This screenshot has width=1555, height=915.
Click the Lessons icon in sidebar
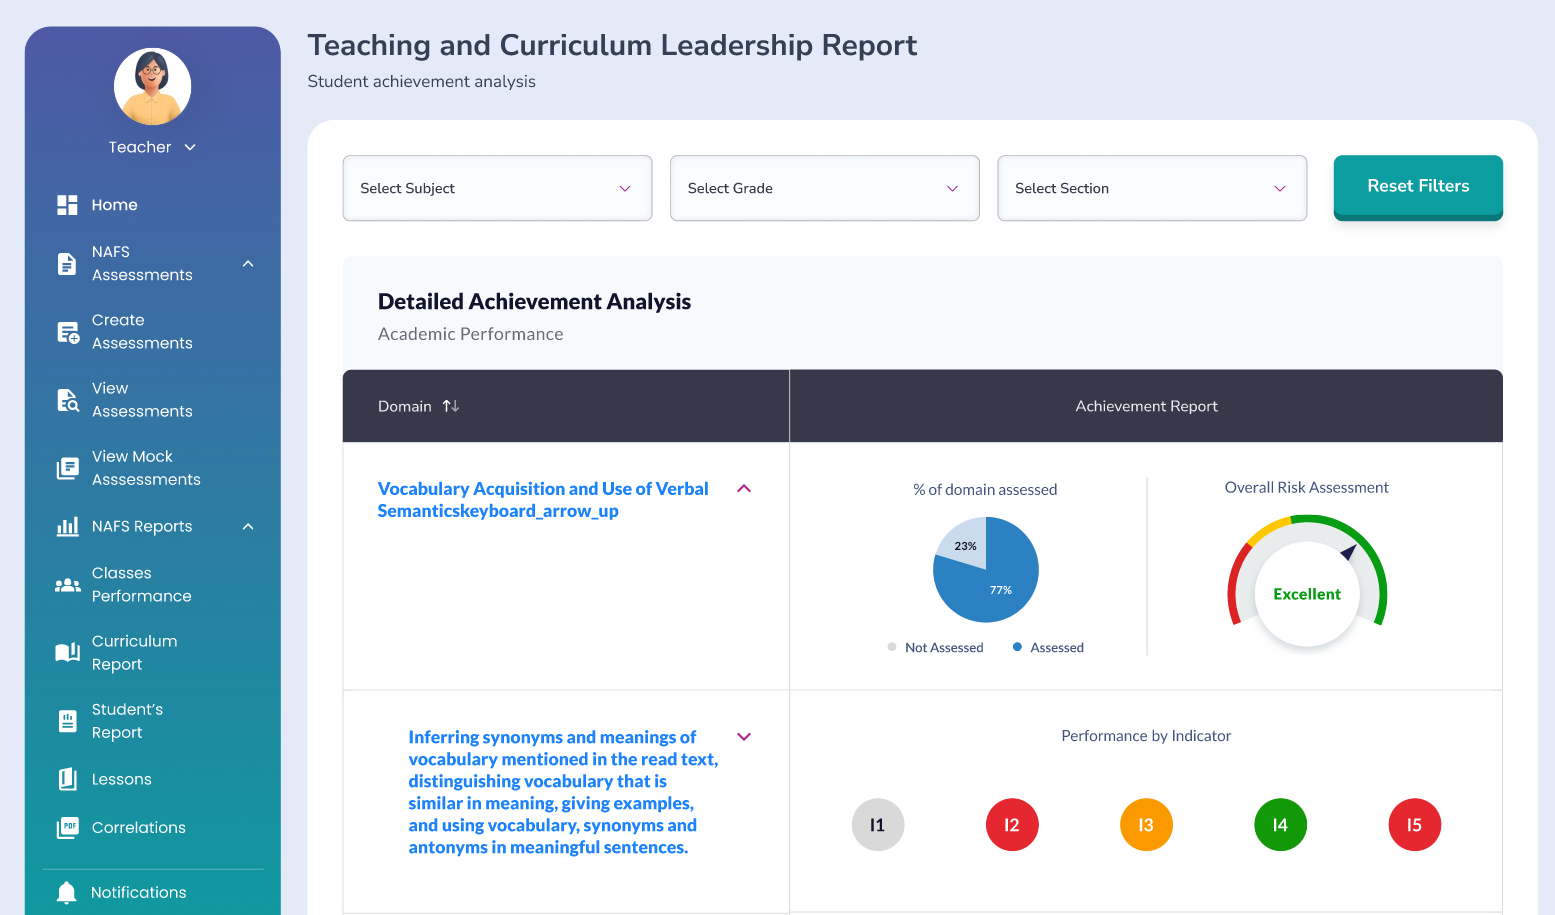[x=67, y=779]
